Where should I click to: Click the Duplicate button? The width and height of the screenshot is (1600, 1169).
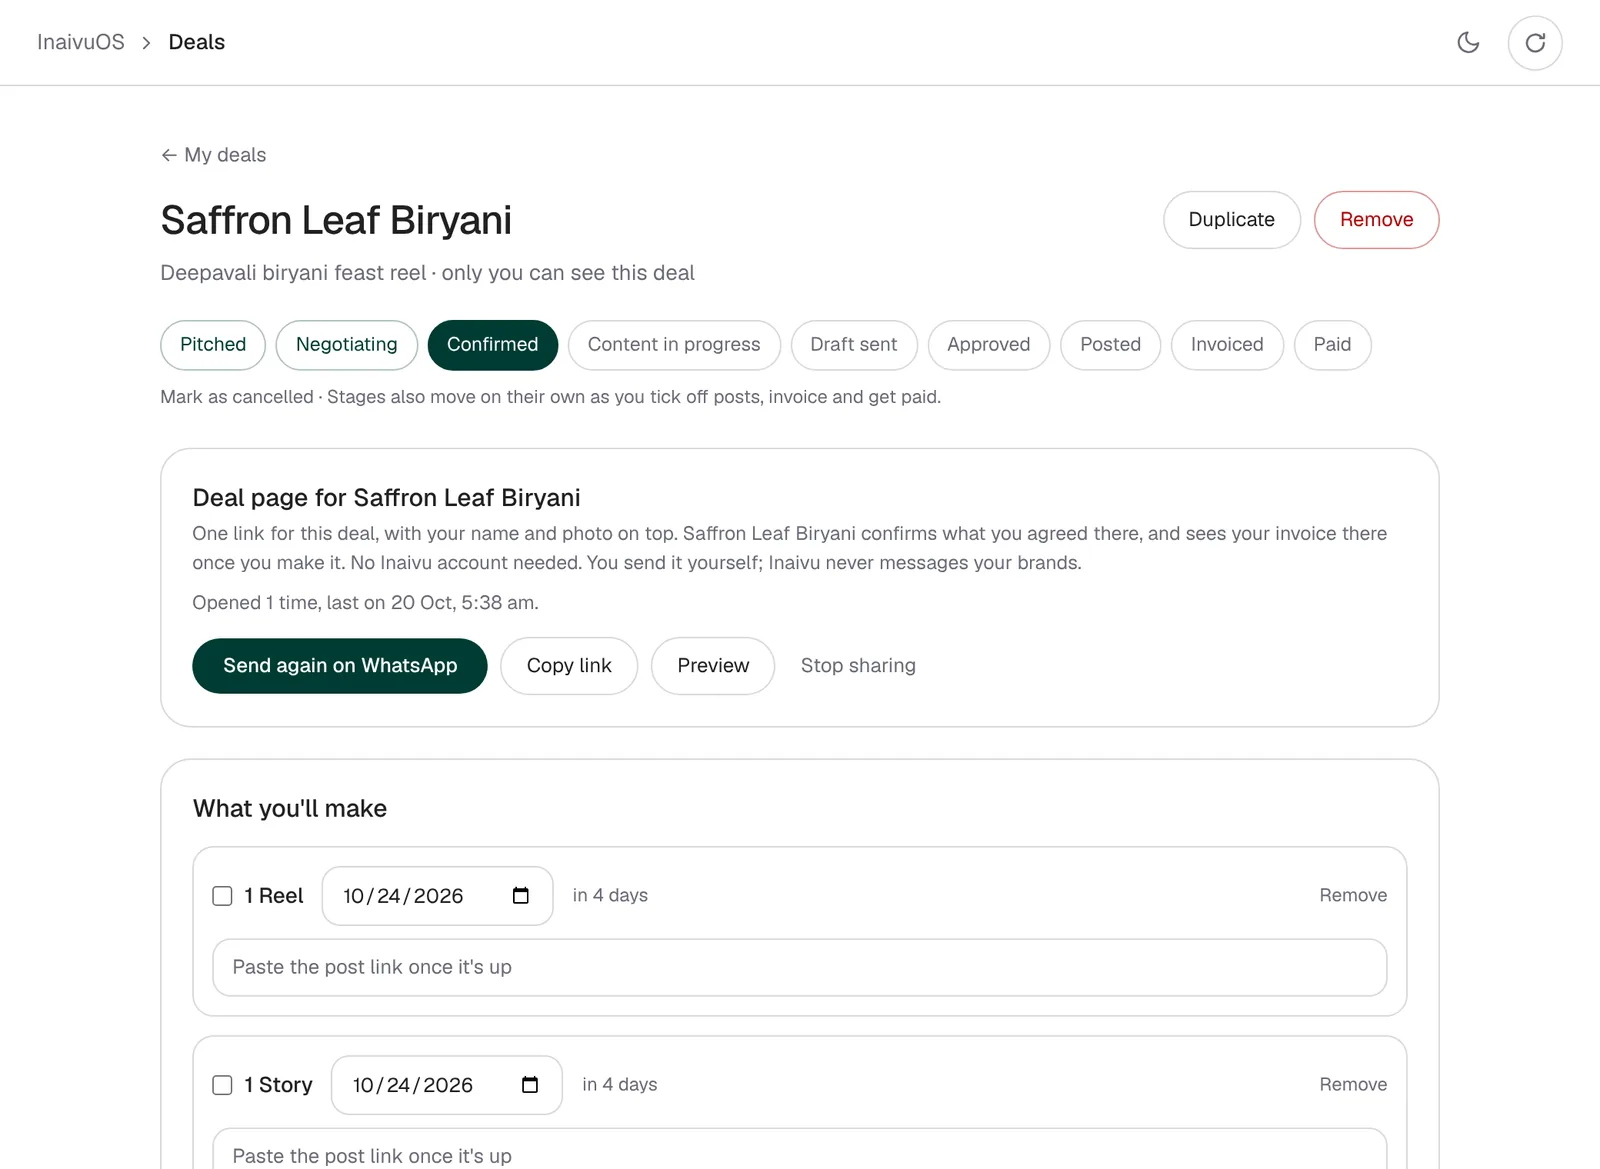coord(1232,220)
